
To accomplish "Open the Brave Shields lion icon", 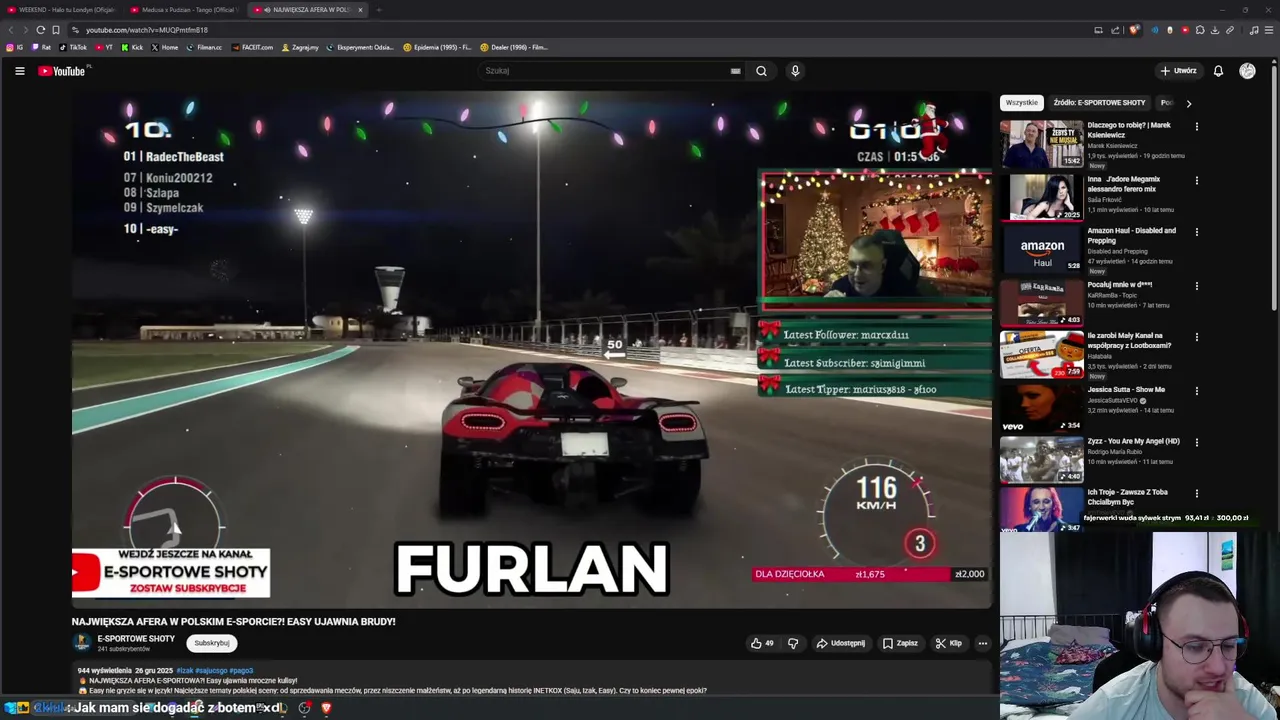I will click(x=1133, y=30).
